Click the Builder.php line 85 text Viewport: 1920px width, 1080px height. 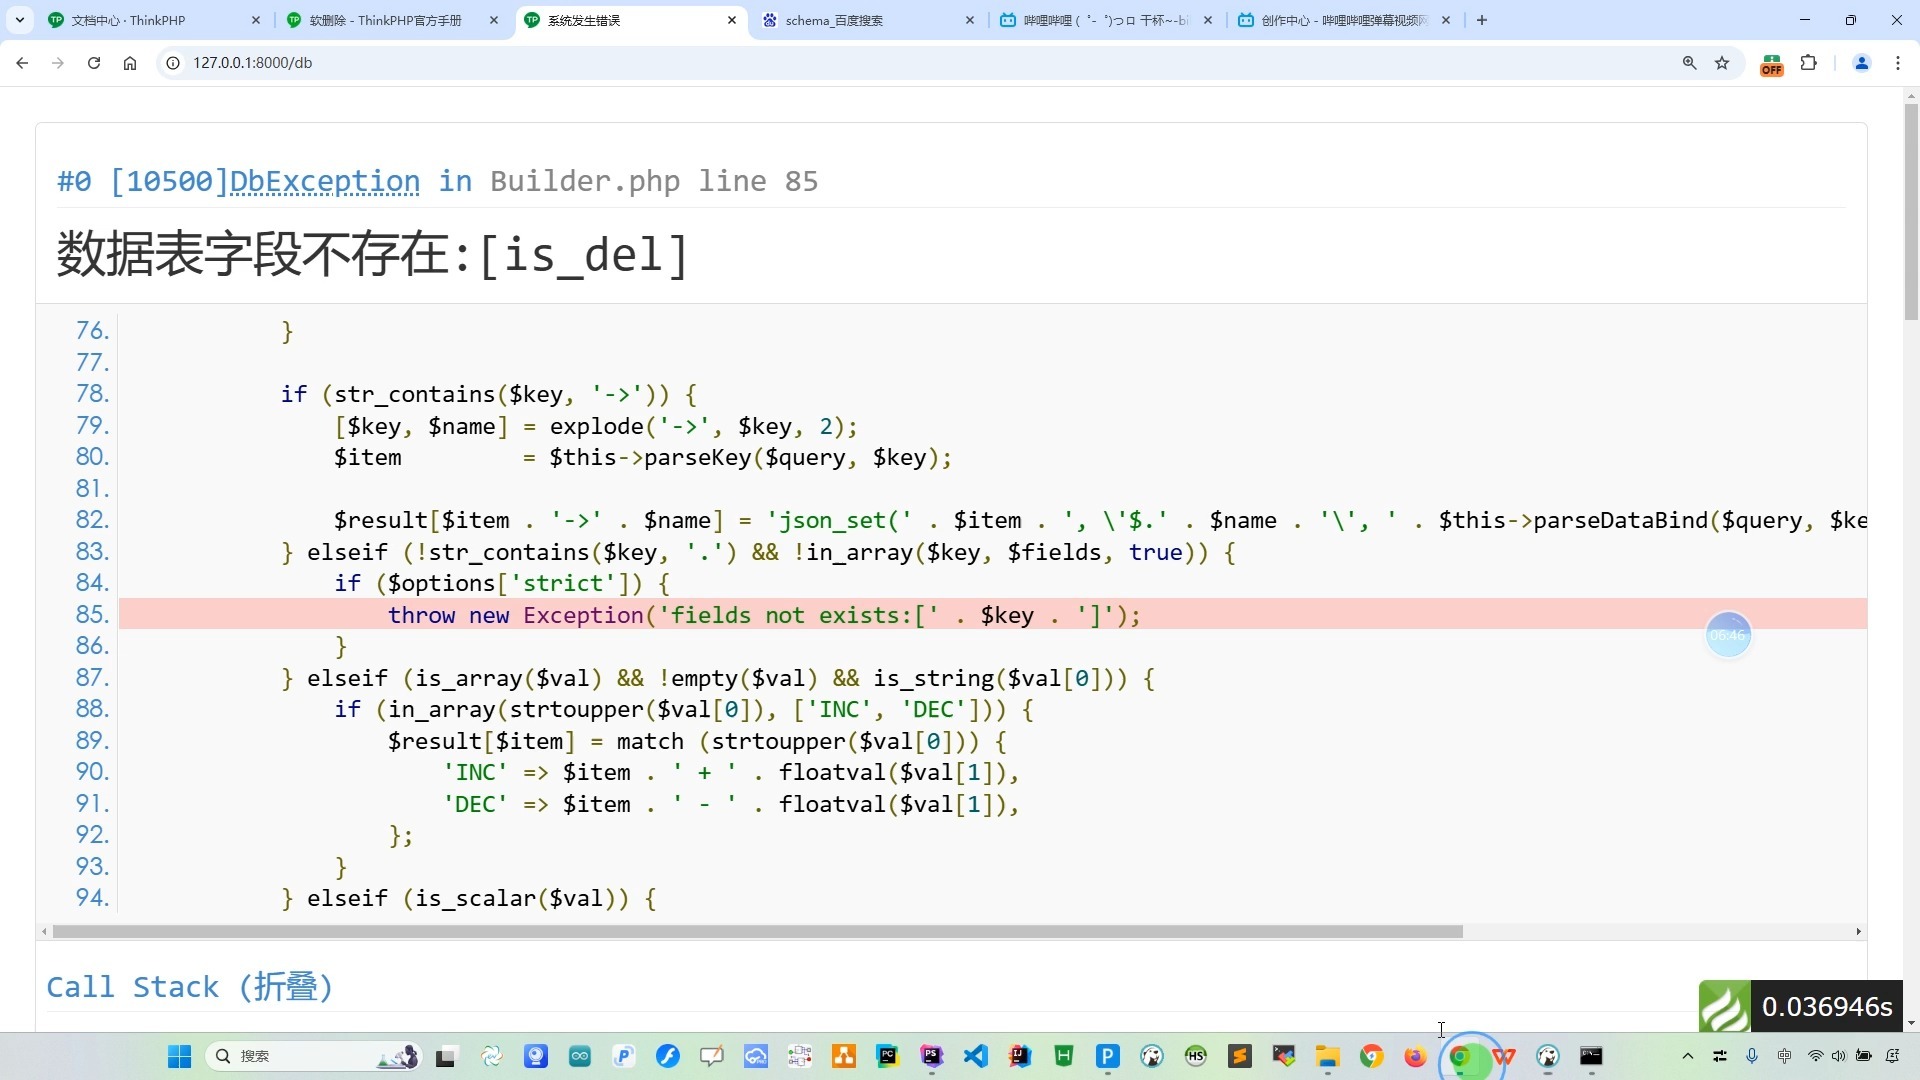point(654,181)
